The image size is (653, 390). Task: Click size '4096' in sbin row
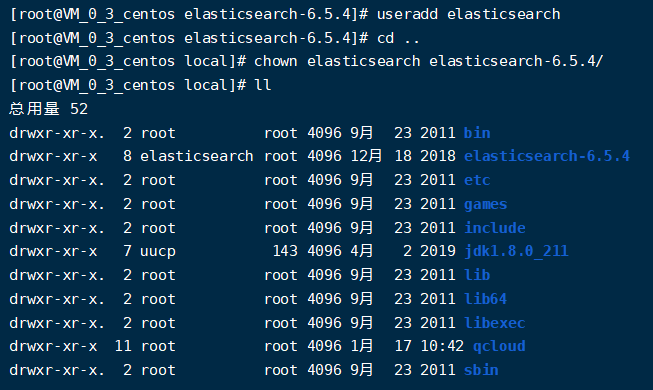[324, 370]
